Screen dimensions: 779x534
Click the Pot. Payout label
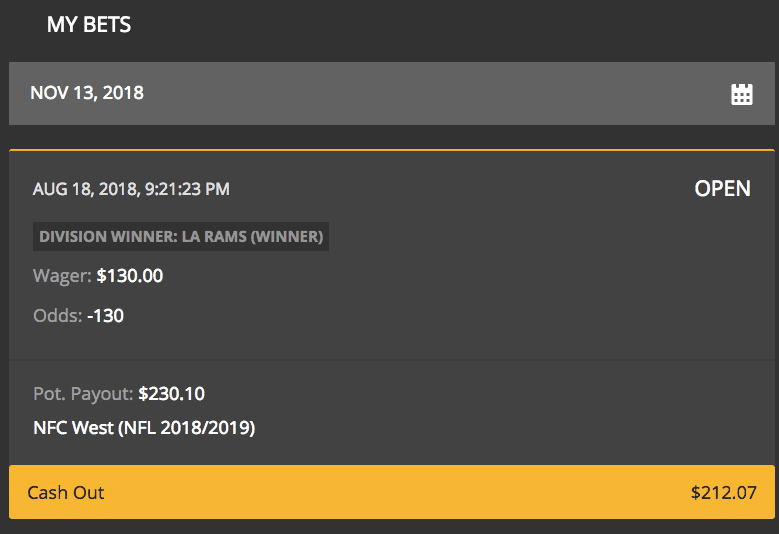(83, 394)
